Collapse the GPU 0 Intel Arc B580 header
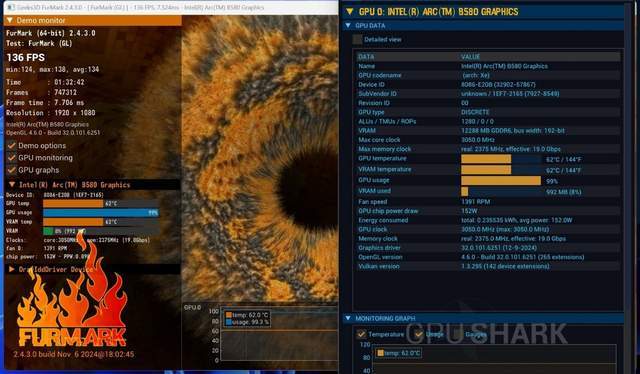Image resolution: width=640 pixels, height=374 pixels. coord(350,11)
